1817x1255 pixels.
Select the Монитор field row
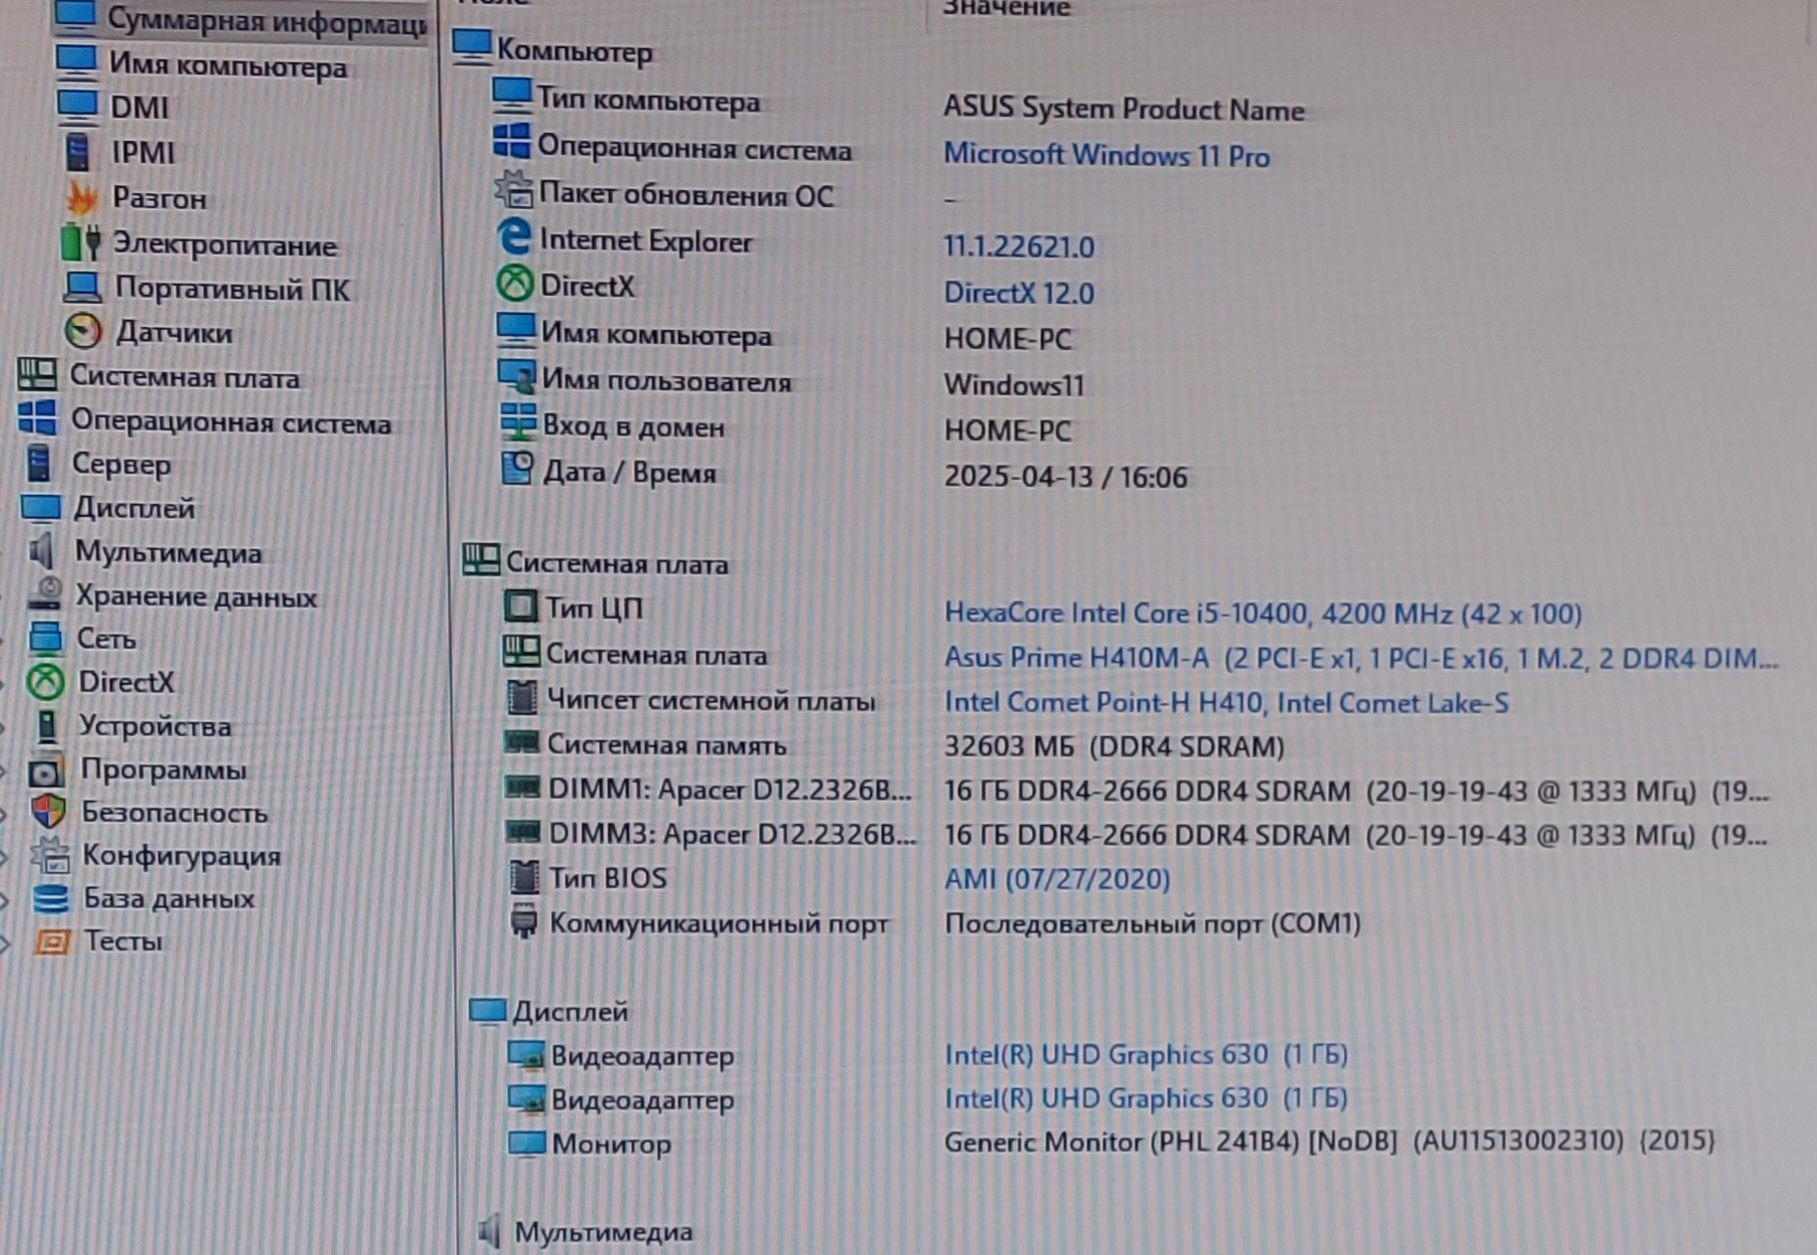588,1143
